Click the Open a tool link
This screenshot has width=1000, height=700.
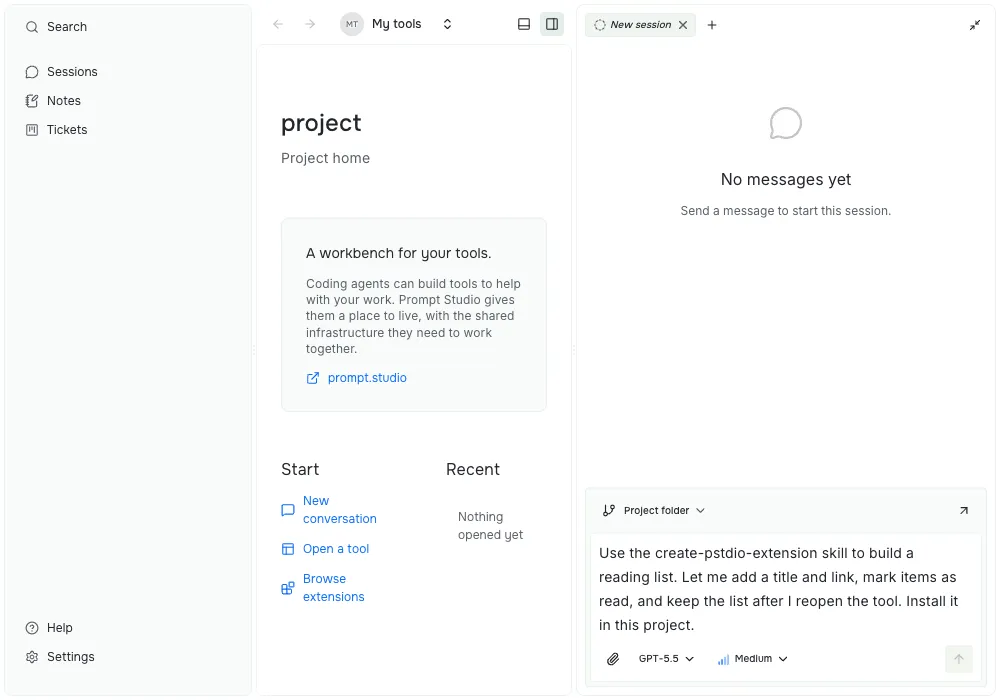click(335, 549)
